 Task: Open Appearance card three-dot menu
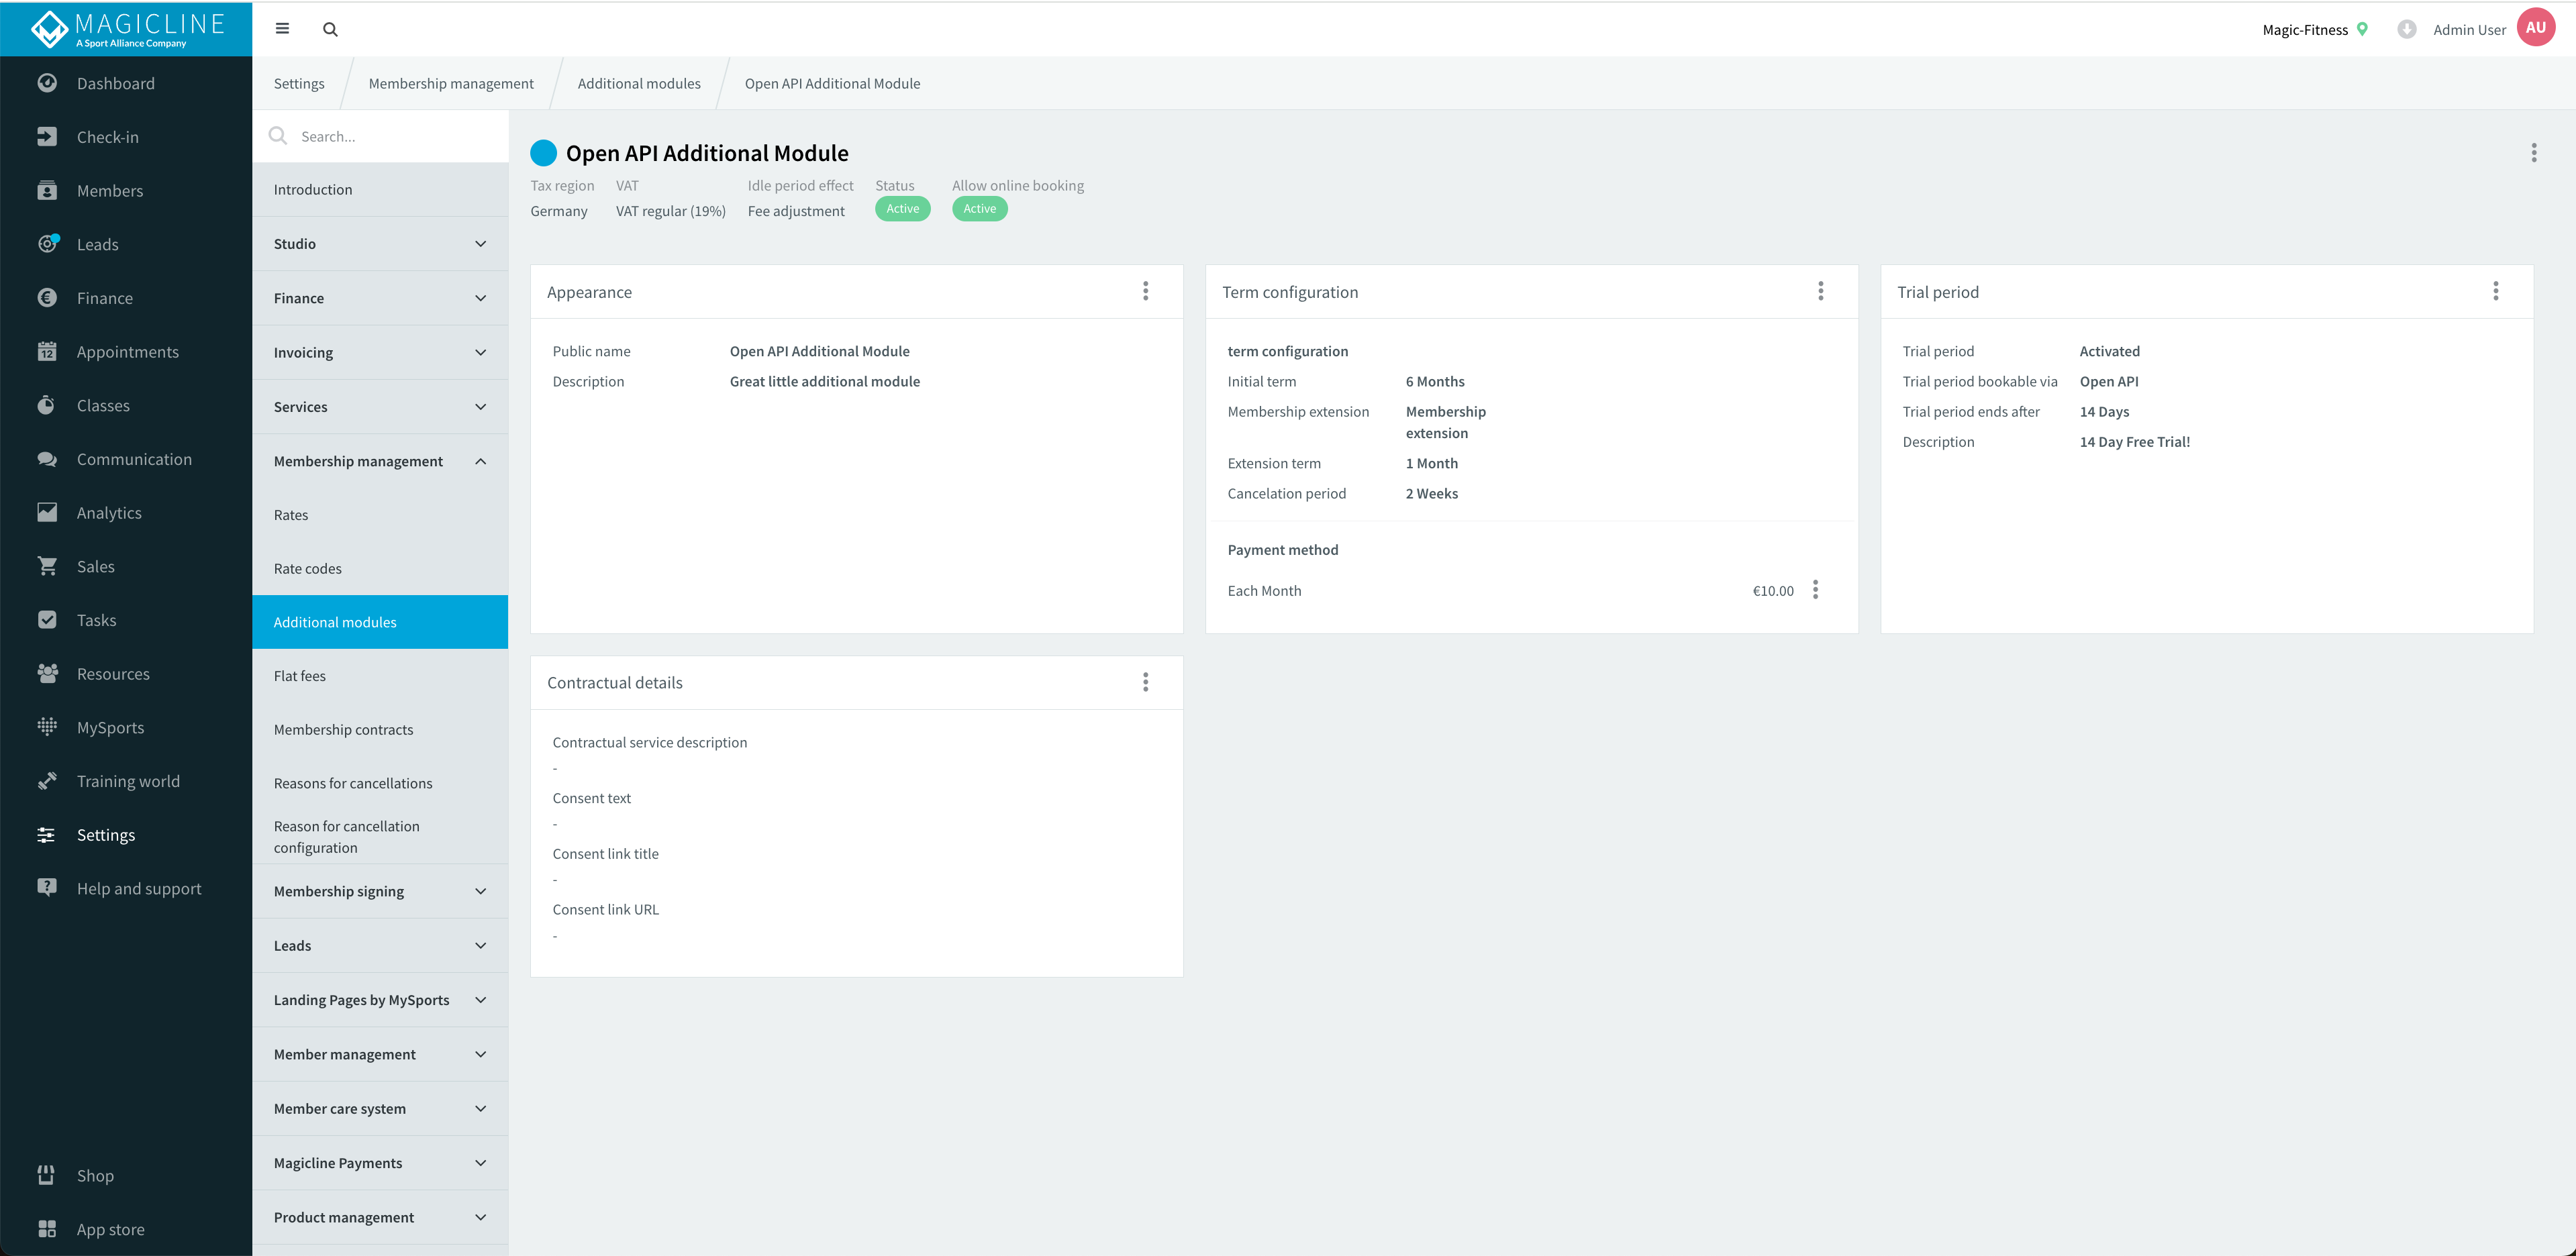(x=1145, y=291)
